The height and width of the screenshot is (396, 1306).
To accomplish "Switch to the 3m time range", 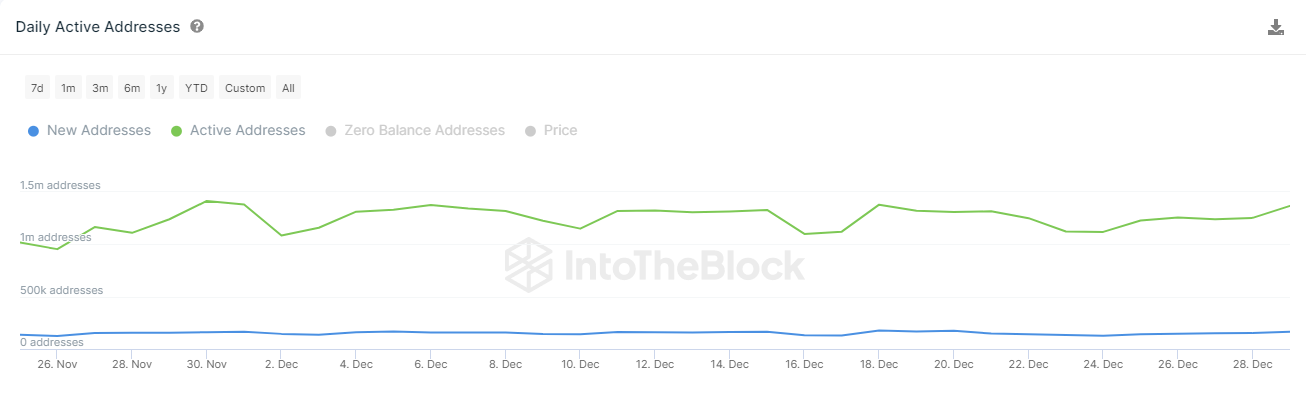I will pos(100,88).
